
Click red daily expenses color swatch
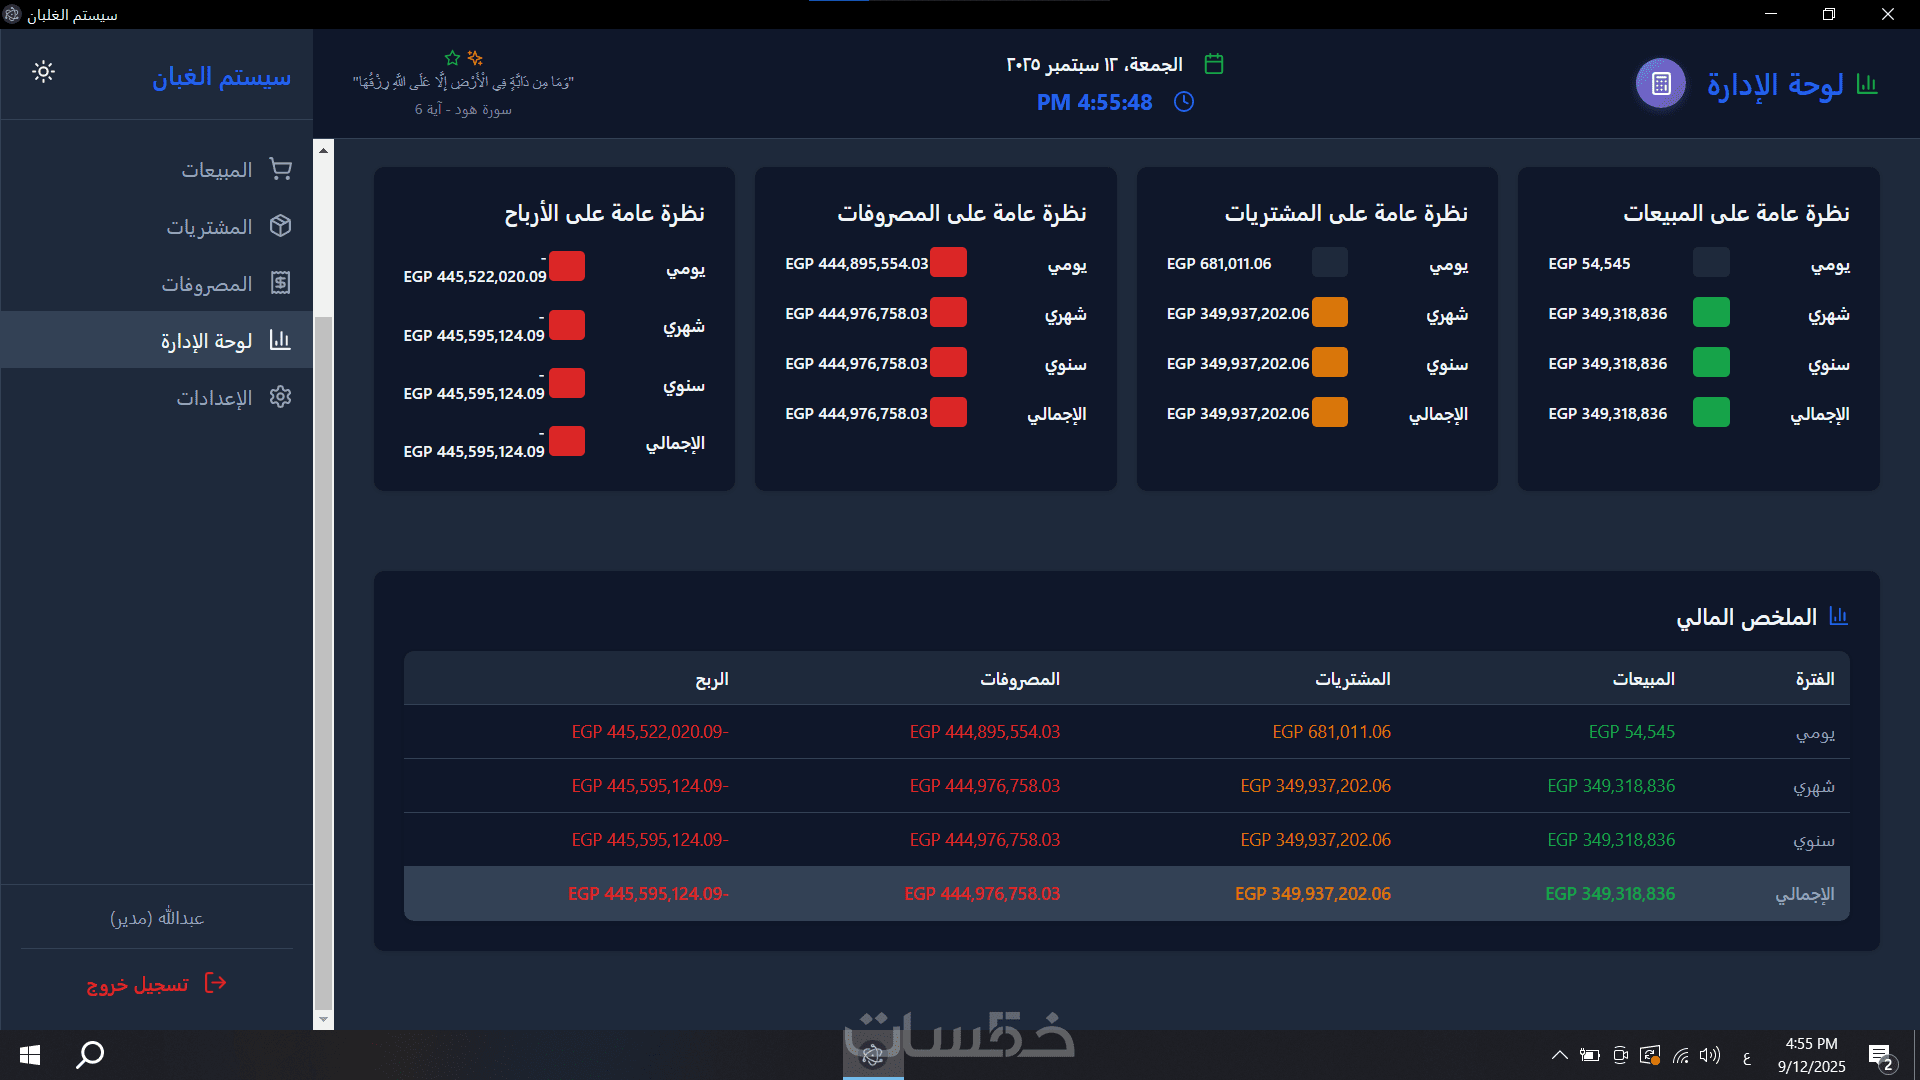948,263
